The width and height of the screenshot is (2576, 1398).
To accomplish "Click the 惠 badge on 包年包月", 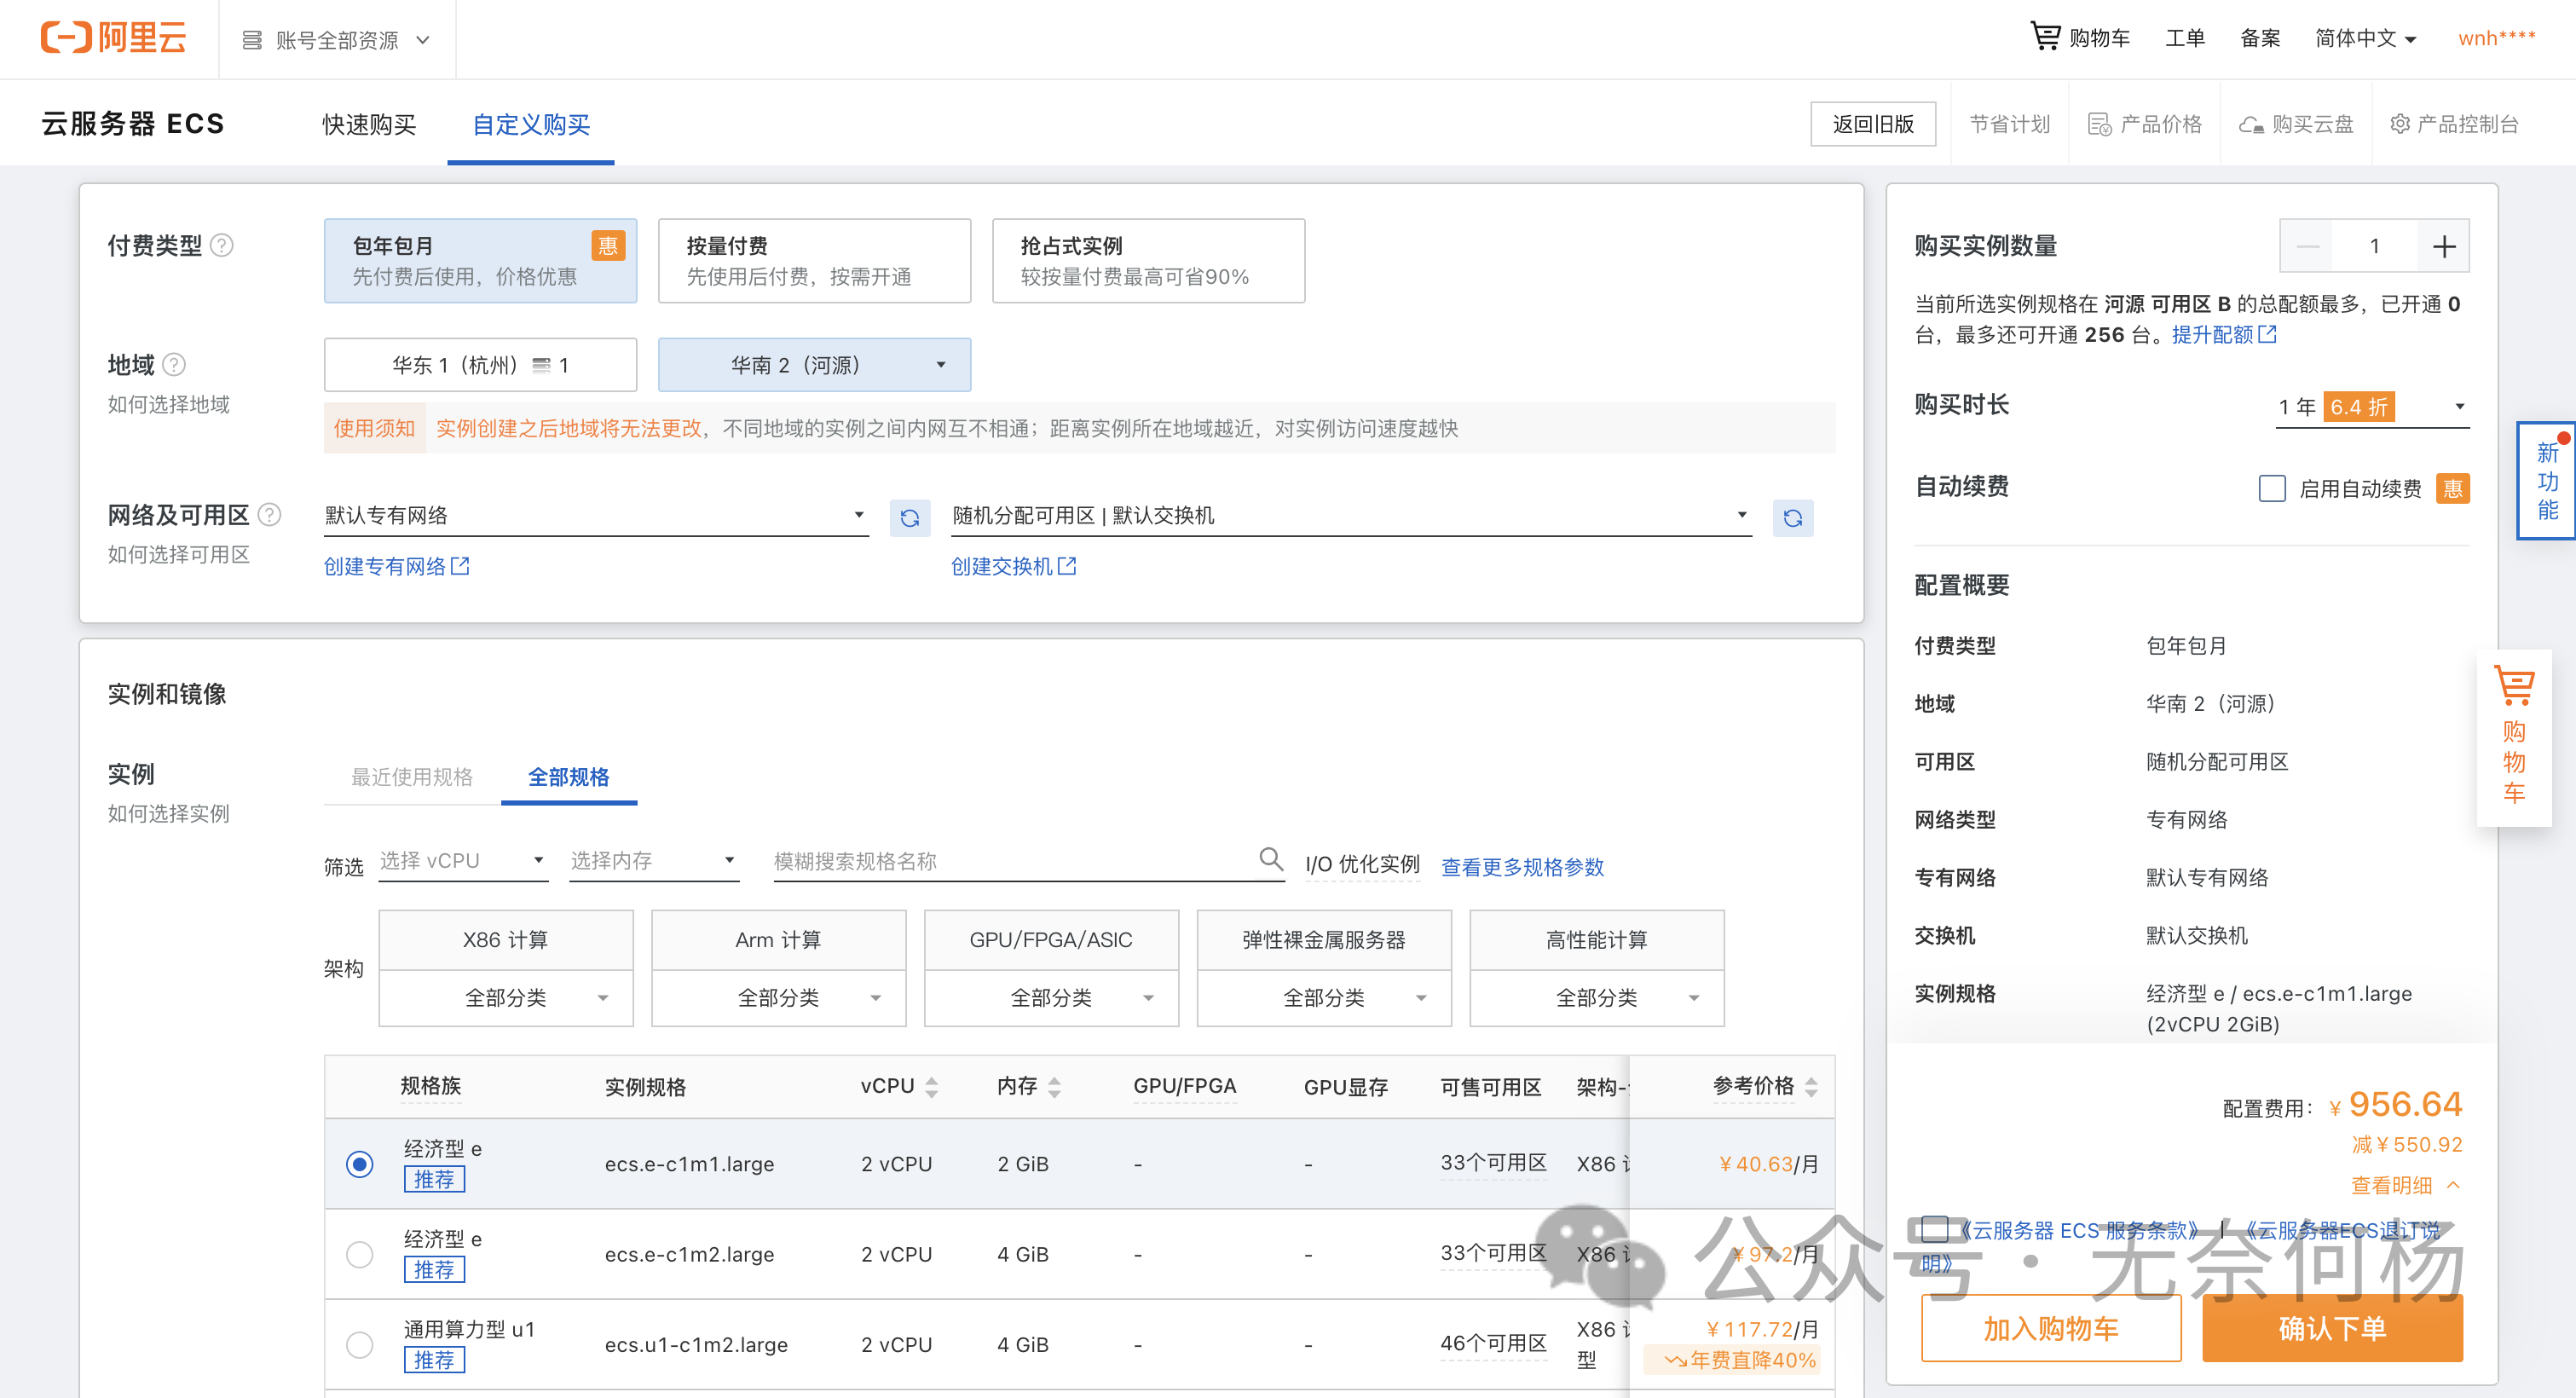I will (x=608, y=246).
